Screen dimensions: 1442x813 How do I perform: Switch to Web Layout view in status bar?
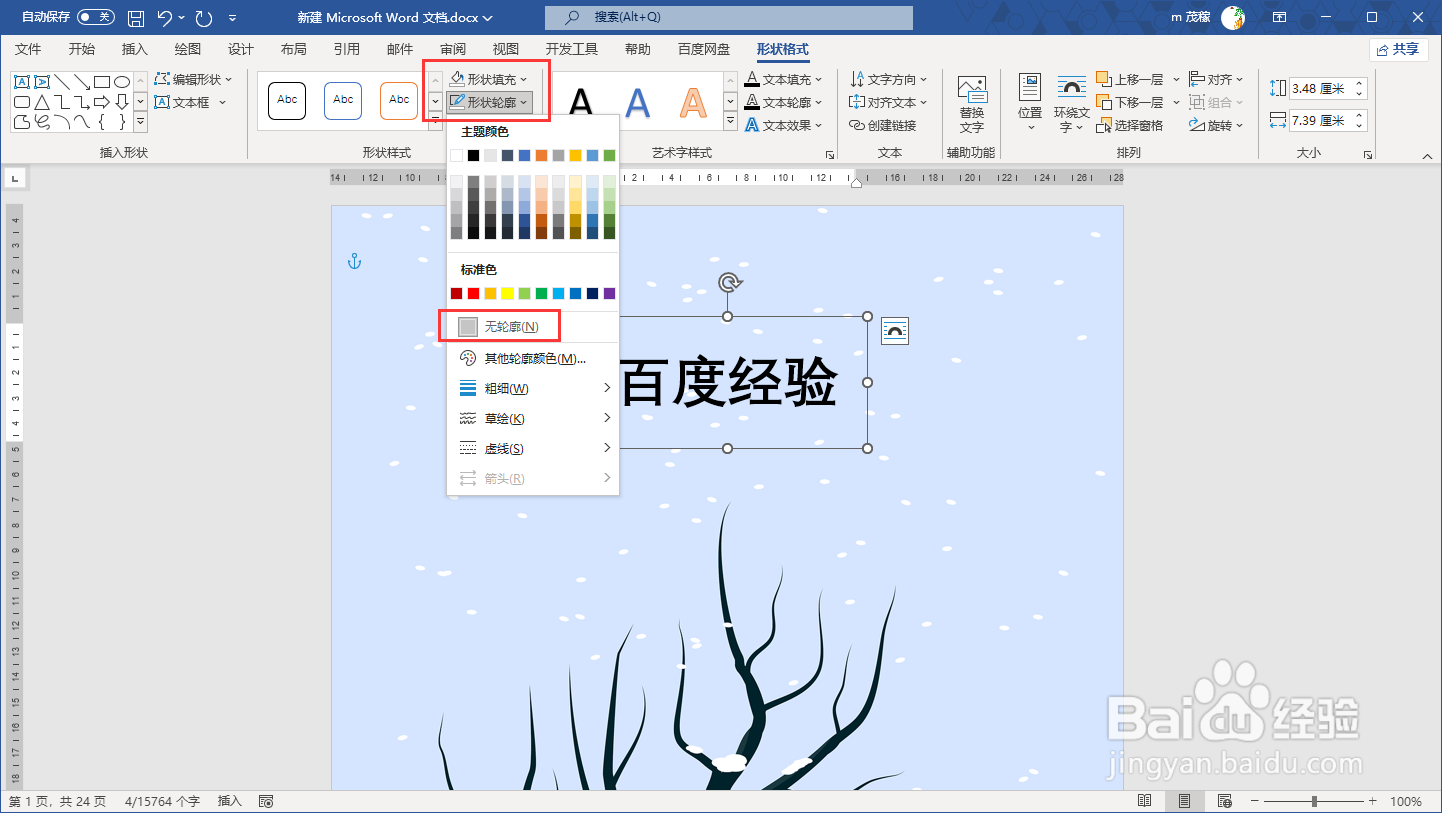point(1223,801)
